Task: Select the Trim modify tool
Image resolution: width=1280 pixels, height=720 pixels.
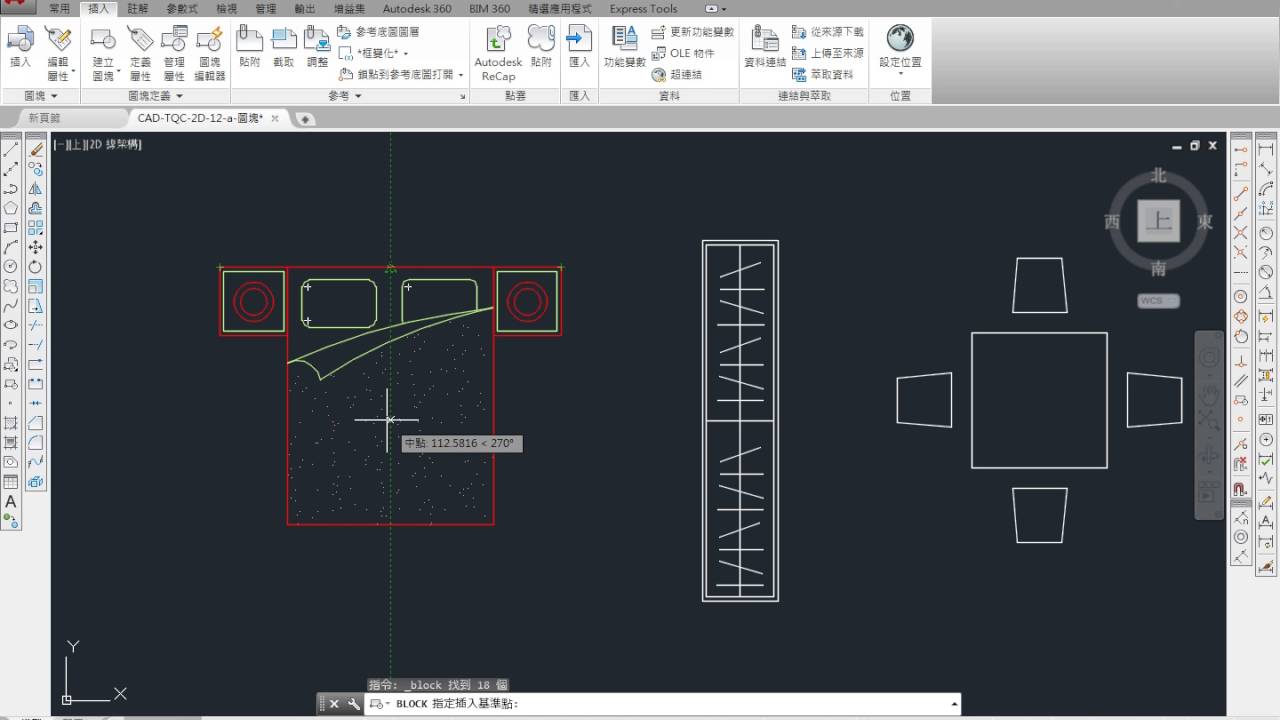Action: coord(36,325)
